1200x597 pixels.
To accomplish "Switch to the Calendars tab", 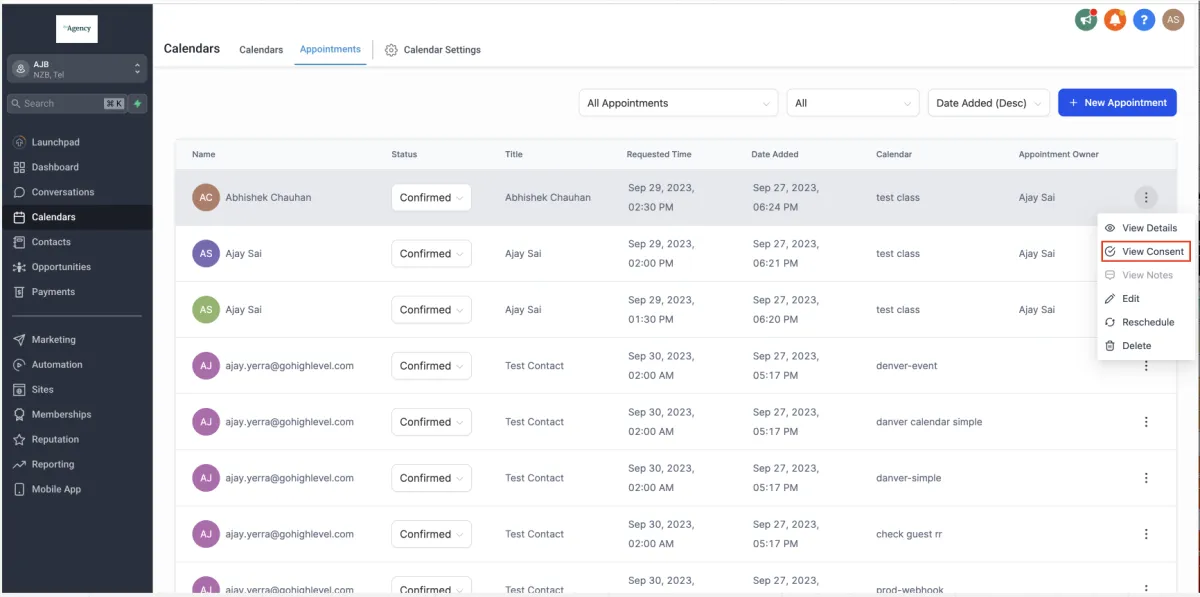I will [261, 50].
